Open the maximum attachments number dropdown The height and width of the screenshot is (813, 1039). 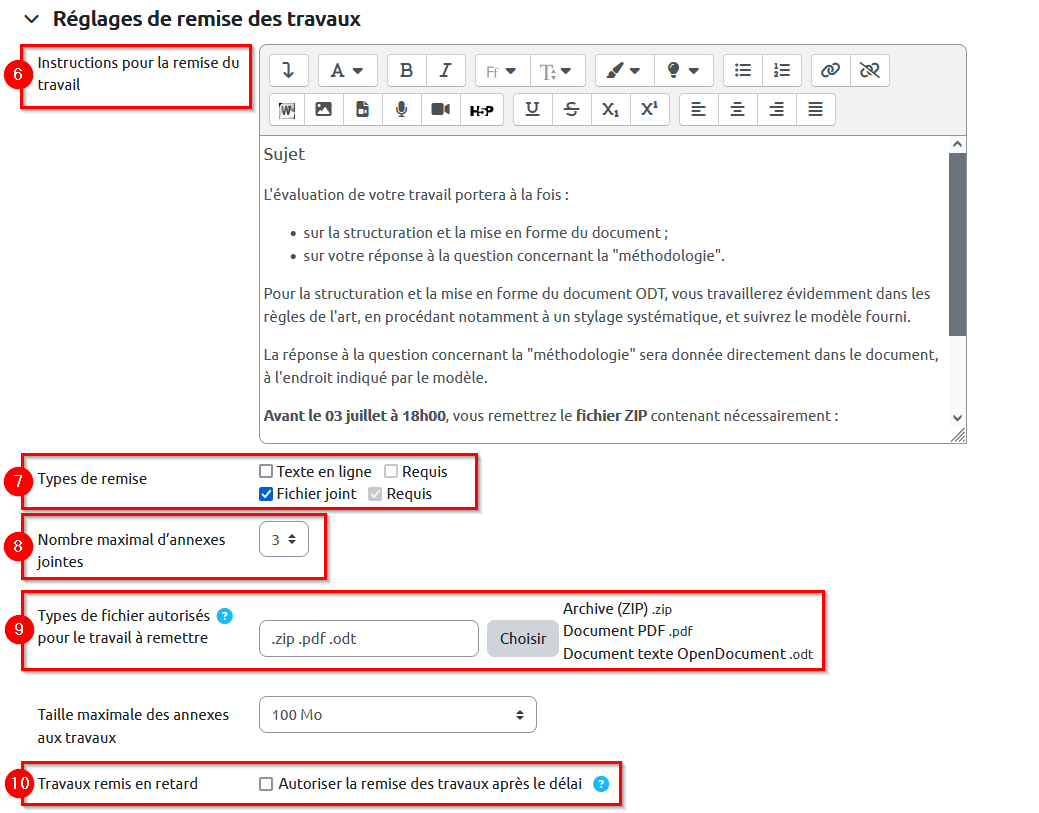pyautogui.click(x=283, y=539)
